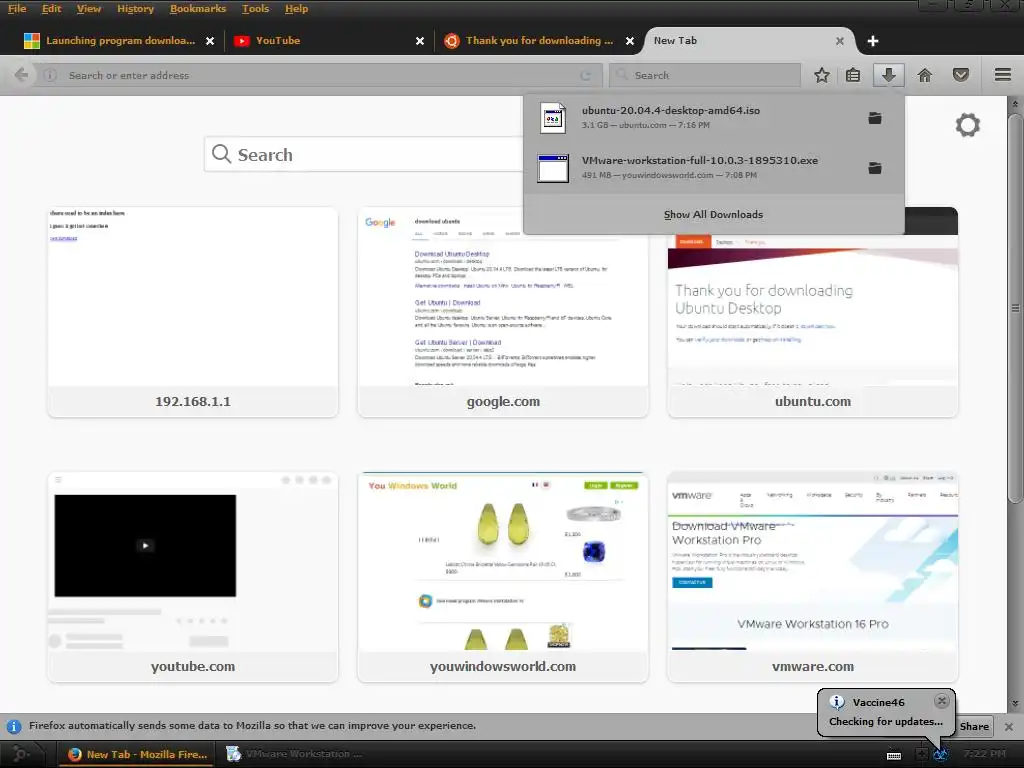Open the 192.168.1.1 tile

tap(193, 312)
